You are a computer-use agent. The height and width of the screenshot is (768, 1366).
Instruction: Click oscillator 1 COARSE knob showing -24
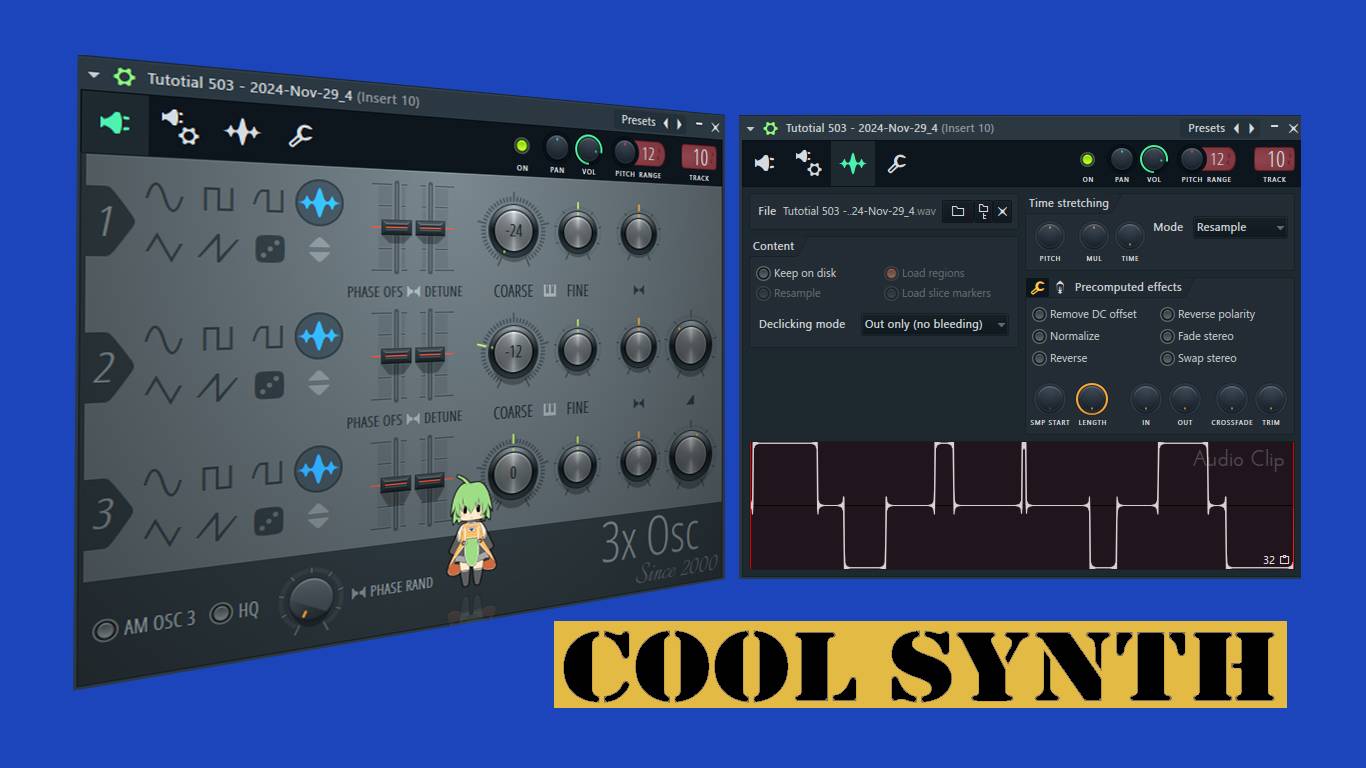click(x=514, y=232)
